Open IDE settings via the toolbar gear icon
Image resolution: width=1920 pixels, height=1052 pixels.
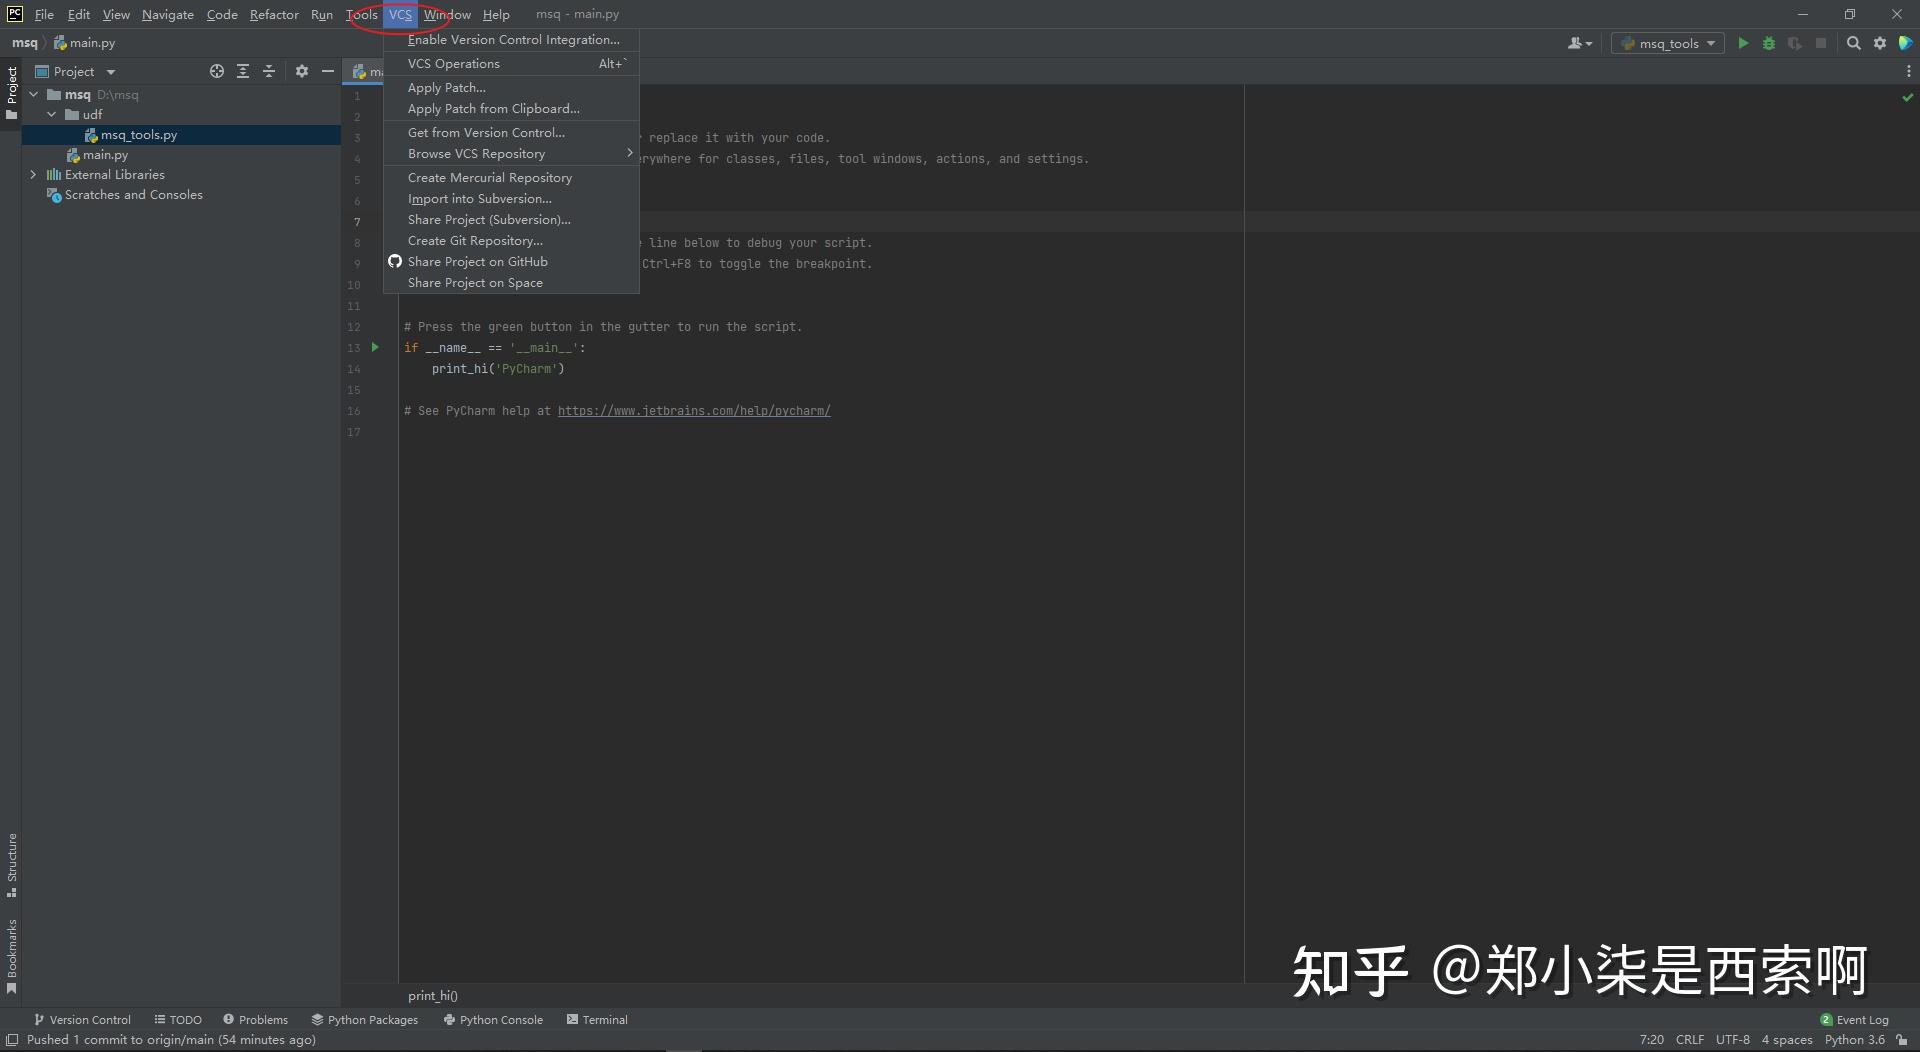1880,43
